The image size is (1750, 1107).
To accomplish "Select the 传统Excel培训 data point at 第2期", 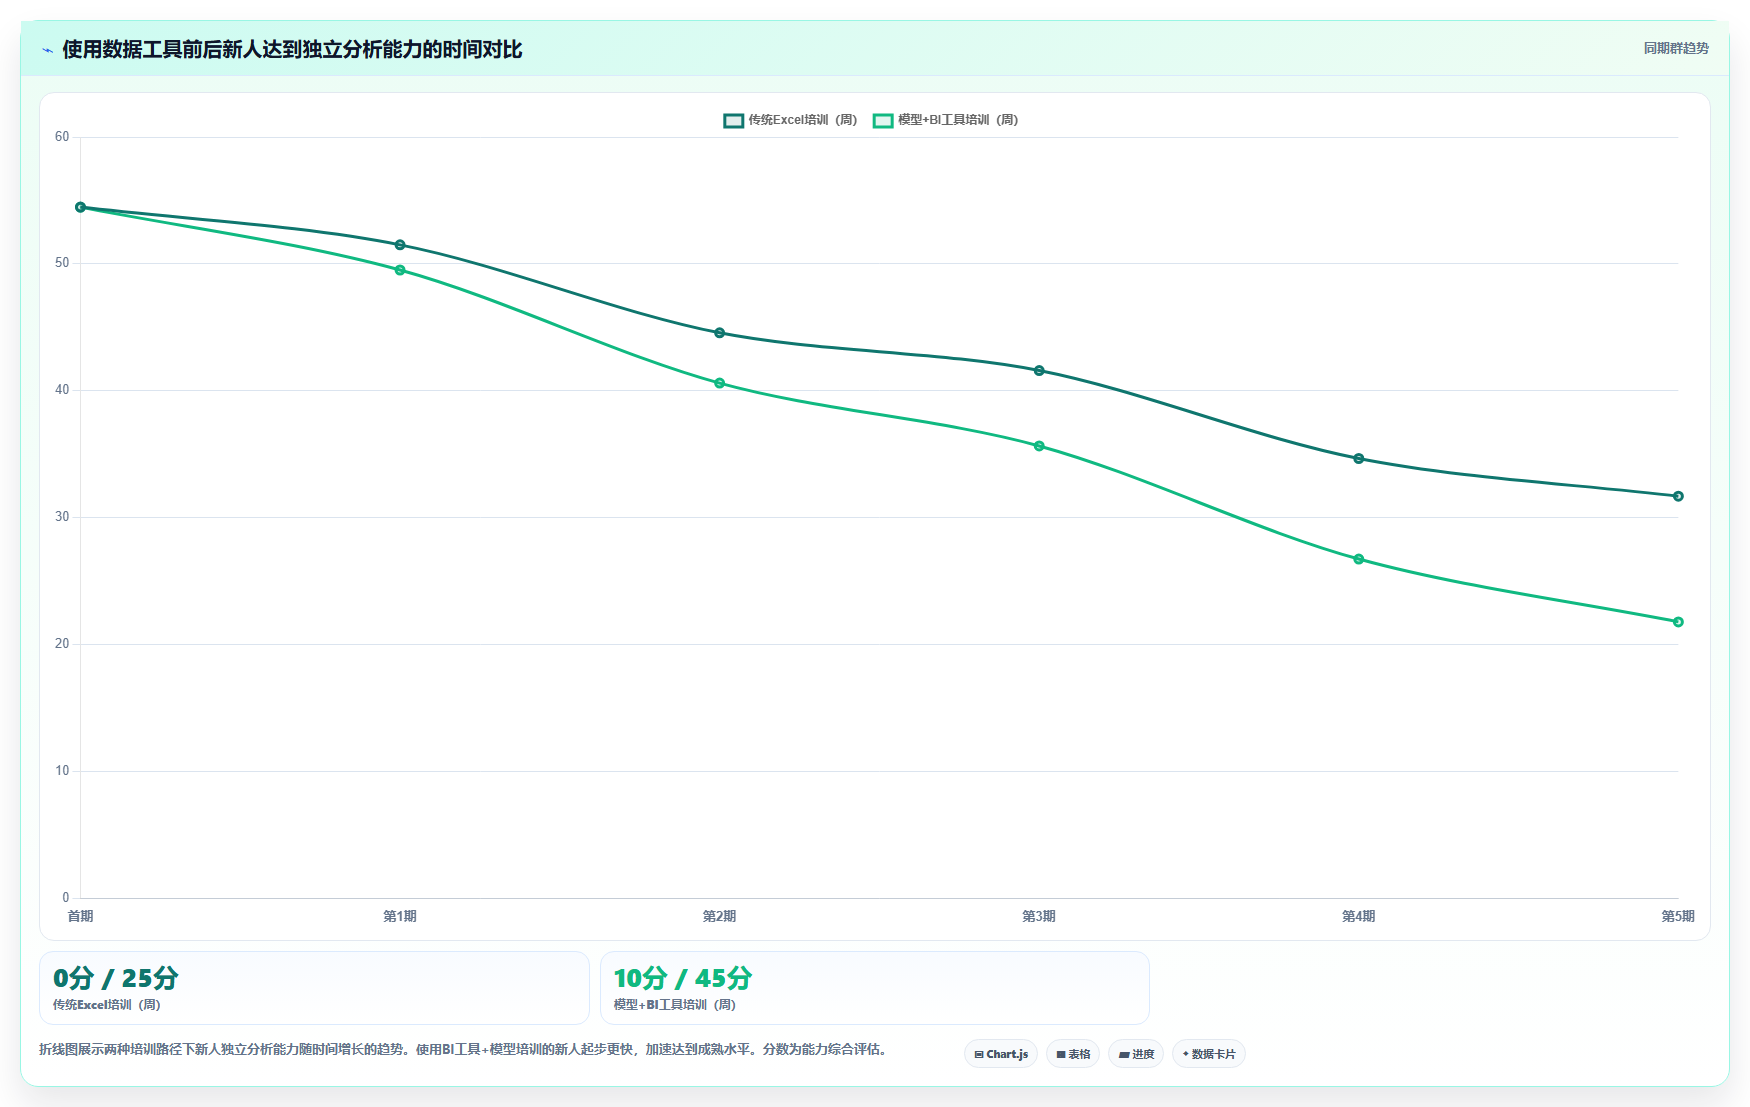I will [719, 333].
